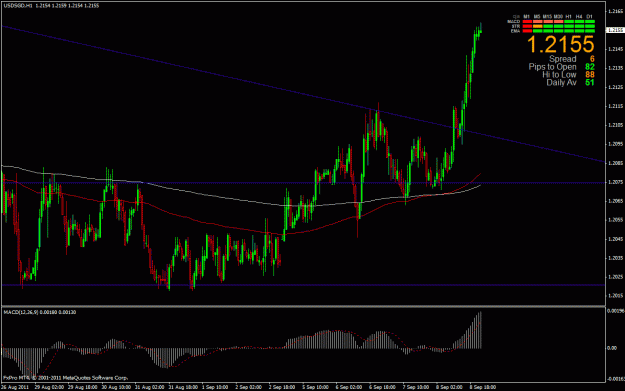Click the green Pips to Open value 82

click(x=590, y=67)
